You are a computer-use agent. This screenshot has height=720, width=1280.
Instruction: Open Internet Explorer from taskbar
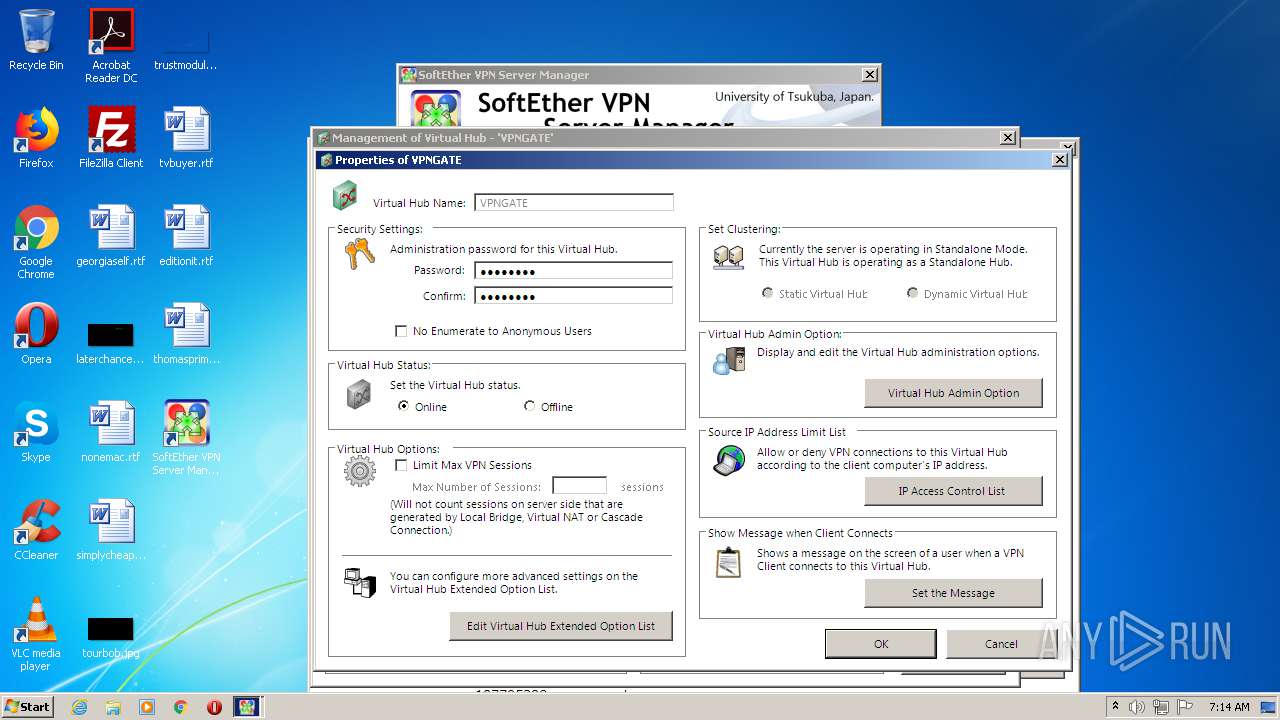click(79, 707)
